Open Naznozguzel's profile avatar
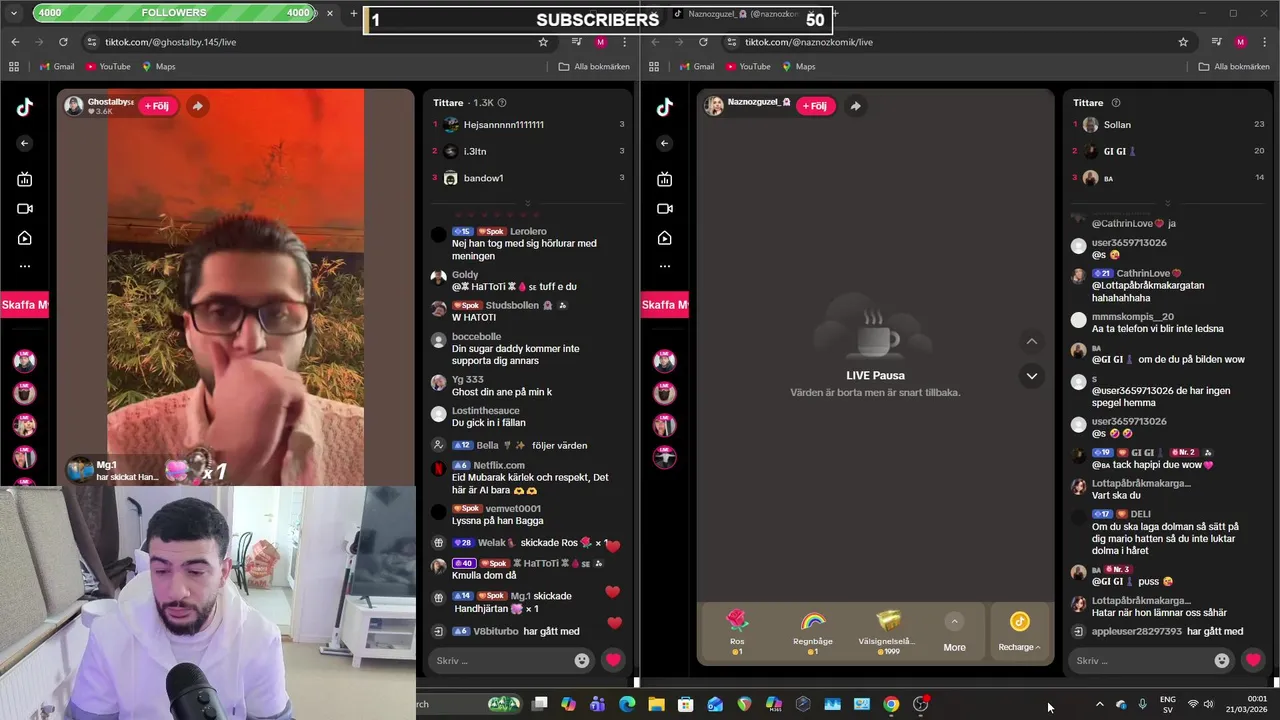Image resolution: width=1280 pixels, height=720 pixels. (x=714, y=106)
